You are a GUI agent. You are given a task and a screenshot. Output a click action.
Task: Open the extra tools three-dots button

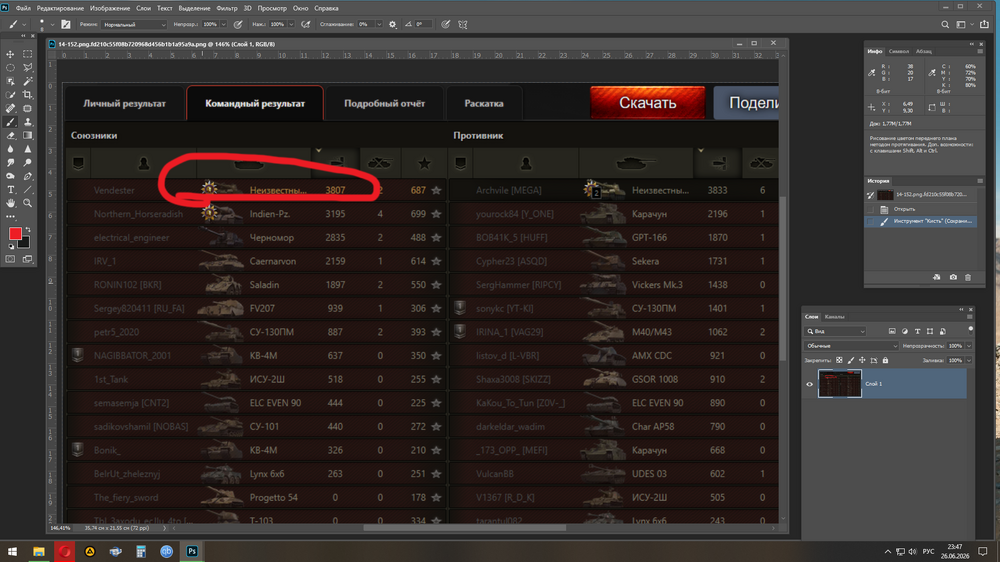10,217
